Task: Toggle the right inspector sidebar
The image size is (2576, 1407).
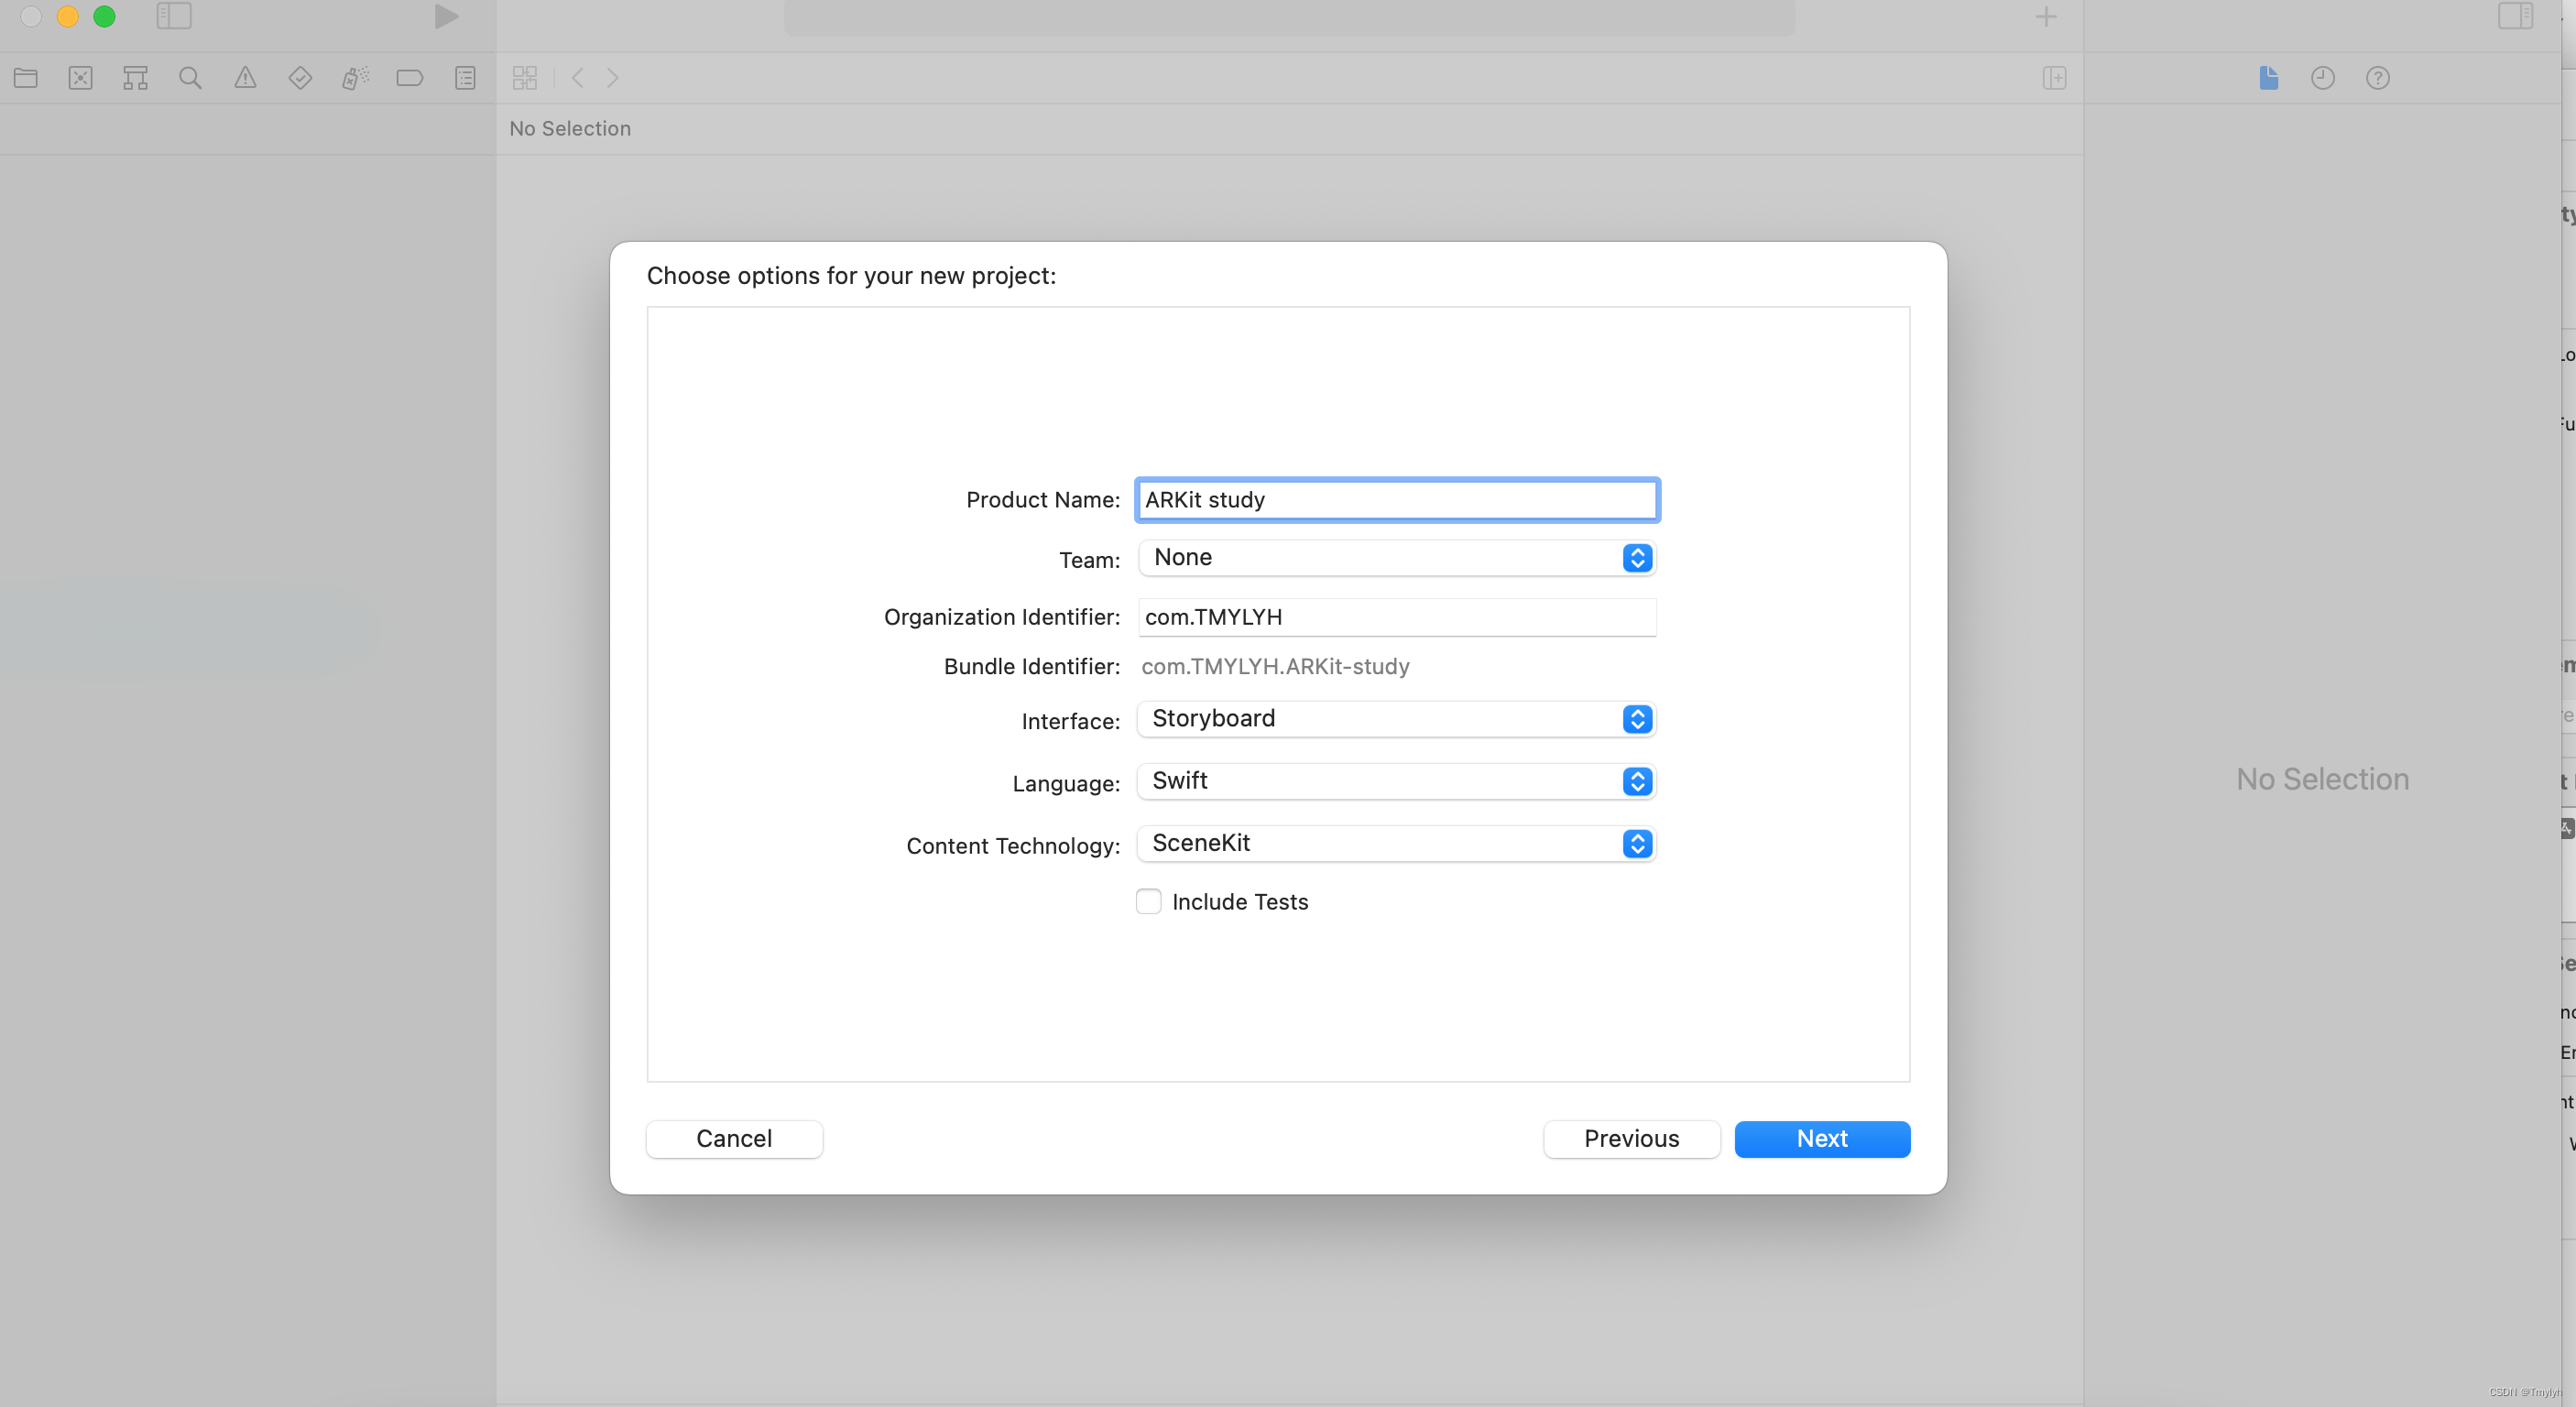Action: click(x=2515, y=16)
